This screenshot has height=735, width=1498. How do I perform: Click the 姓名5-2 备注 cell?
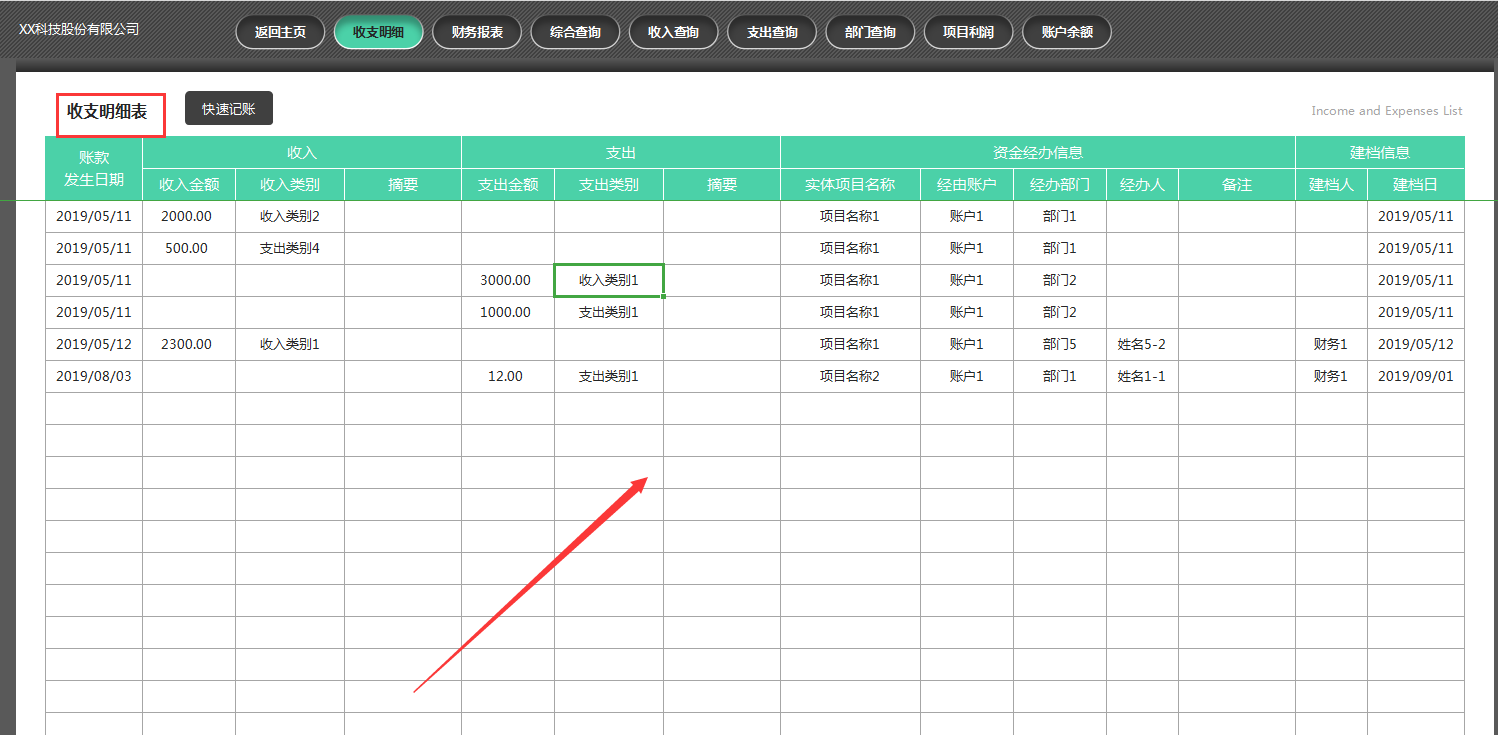(x=1142, y=344)
